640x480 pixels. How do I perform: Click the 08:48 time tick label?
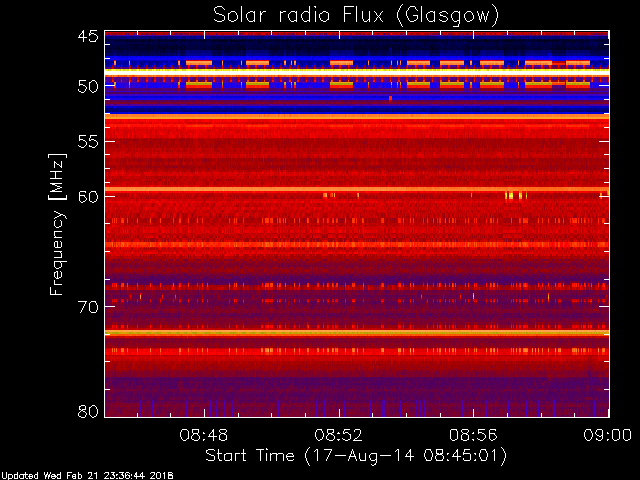pyautogui.click(x=204, y=435)
